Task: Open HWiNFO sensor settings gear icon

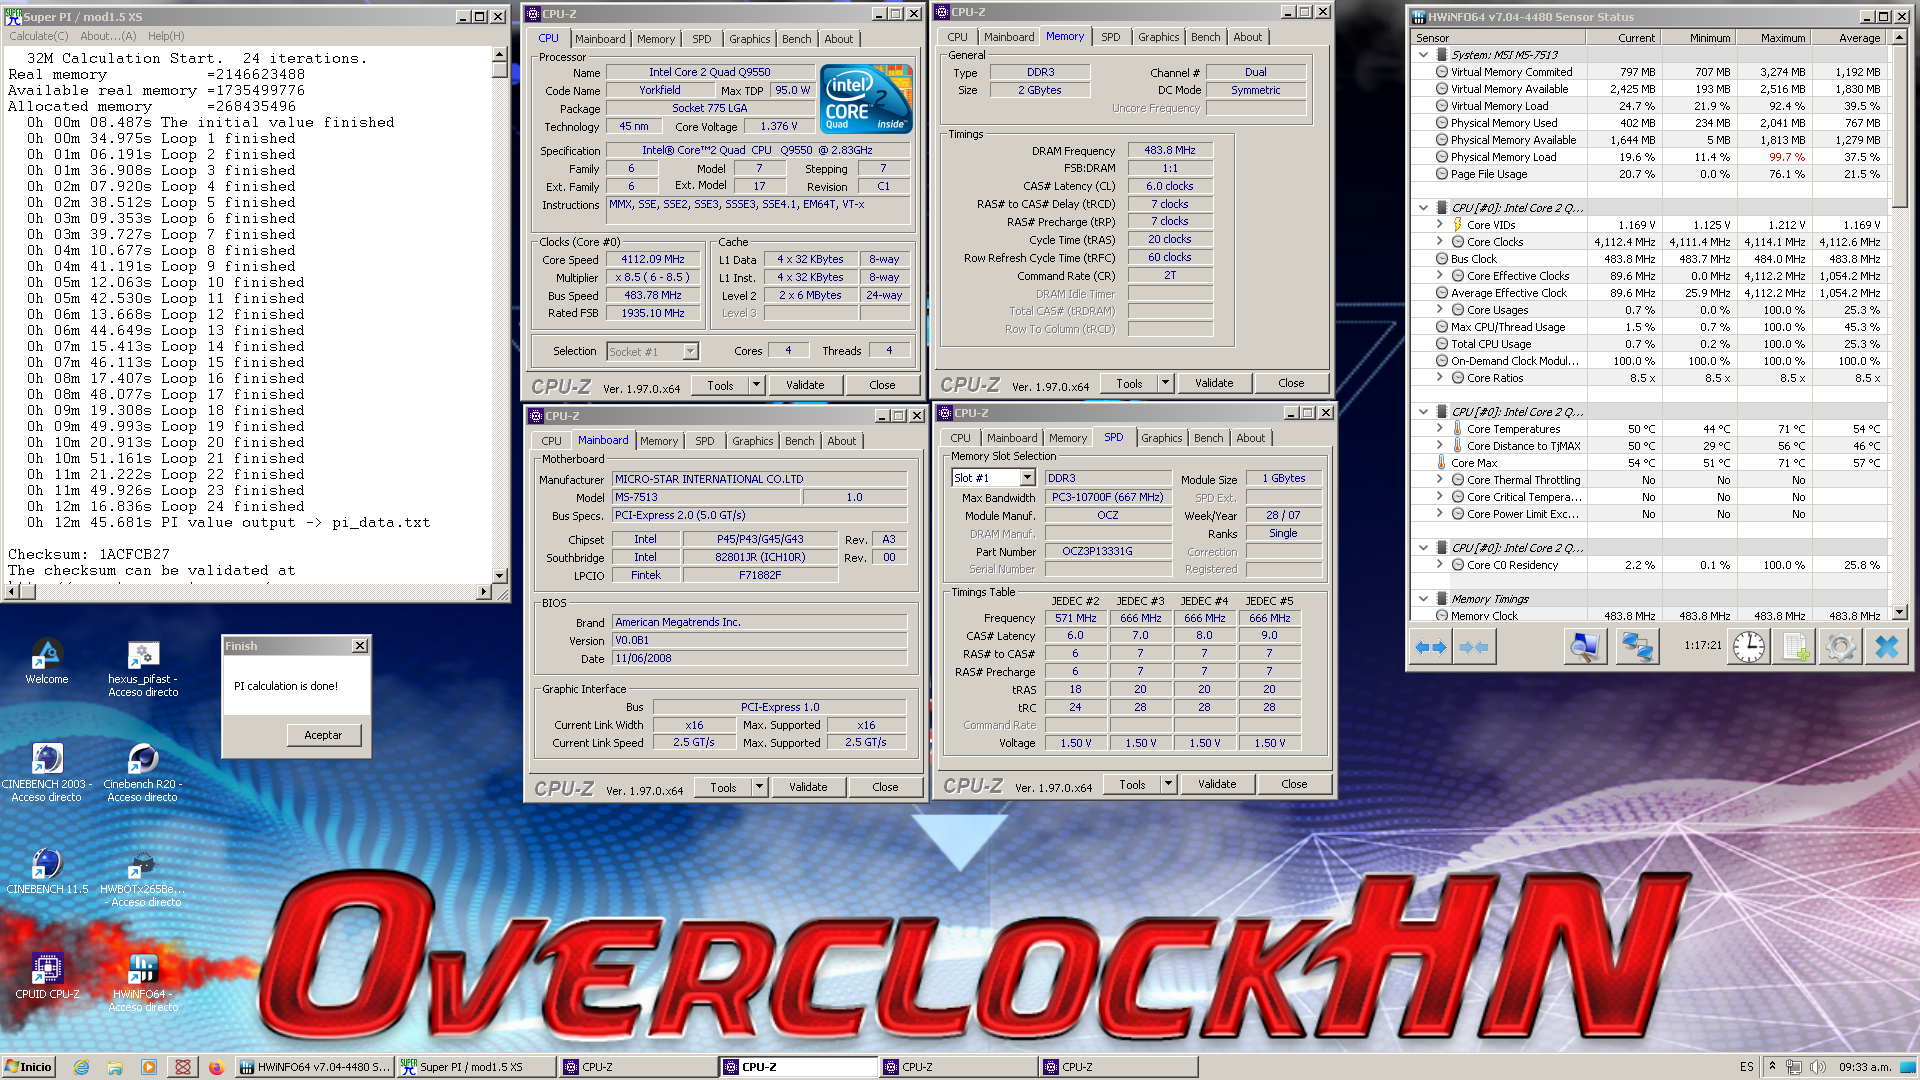Action: click(x=1840, y=647)
